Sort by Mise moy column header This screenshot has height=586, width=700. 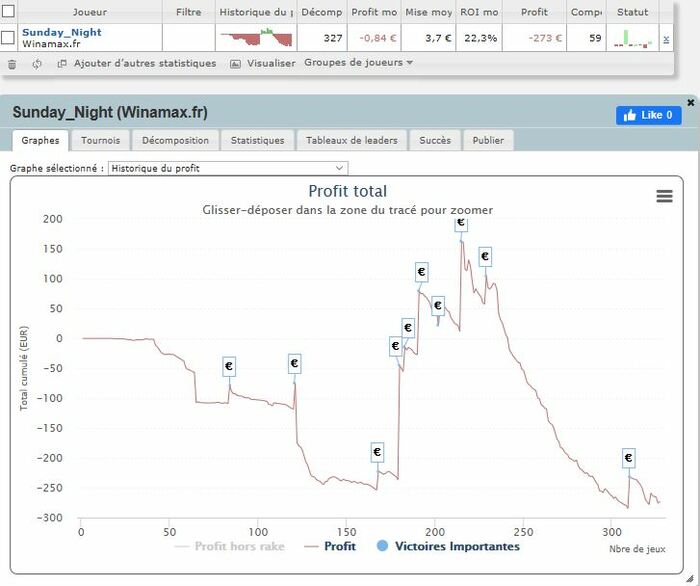(x=429, y=12)
